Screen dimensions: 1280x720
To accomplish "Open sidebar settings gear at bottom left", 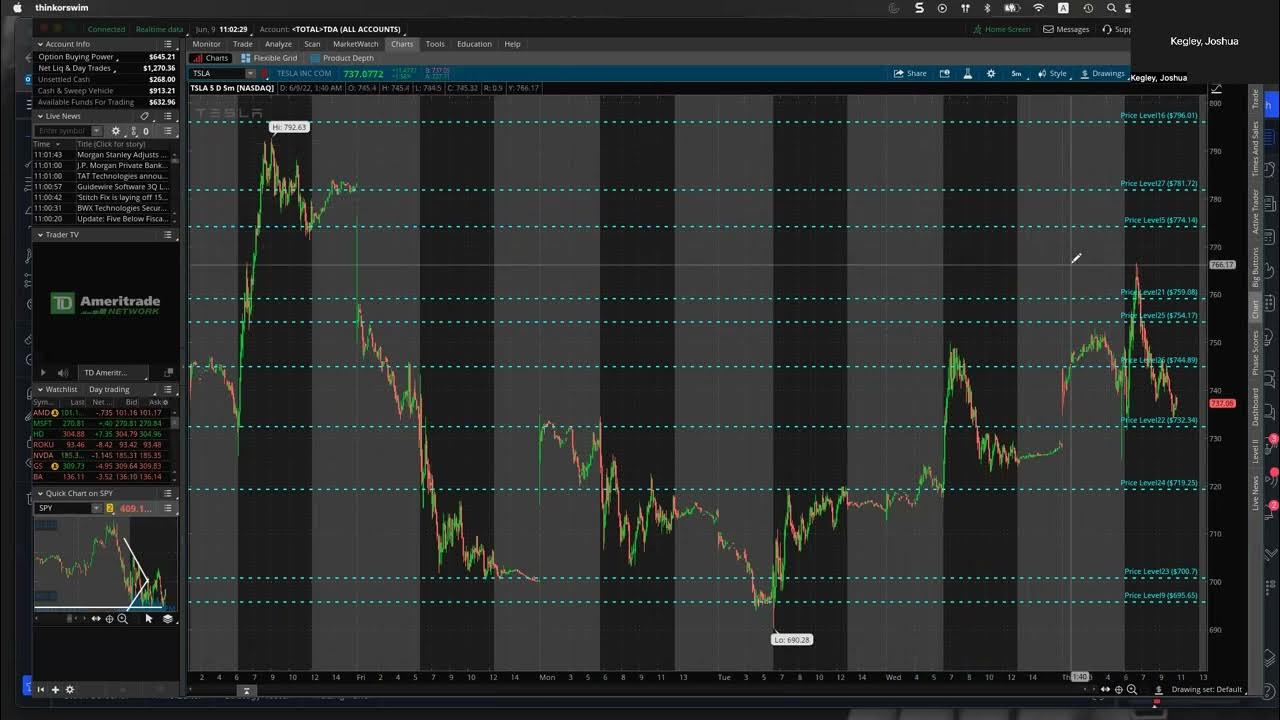I will tap(70, 689).
